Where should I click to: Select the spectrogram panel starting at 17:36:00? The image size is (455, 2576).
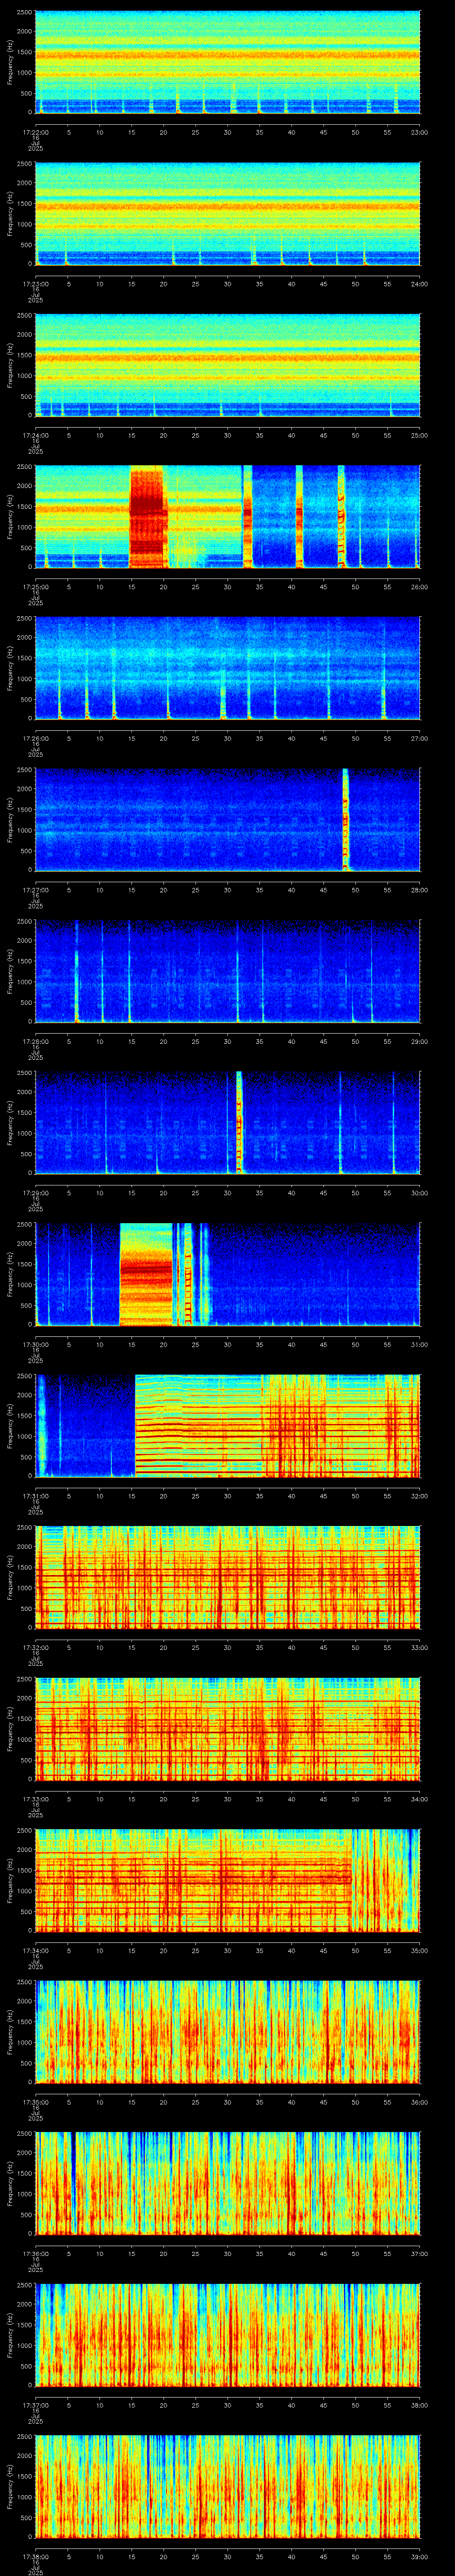tap(227, 2183)
